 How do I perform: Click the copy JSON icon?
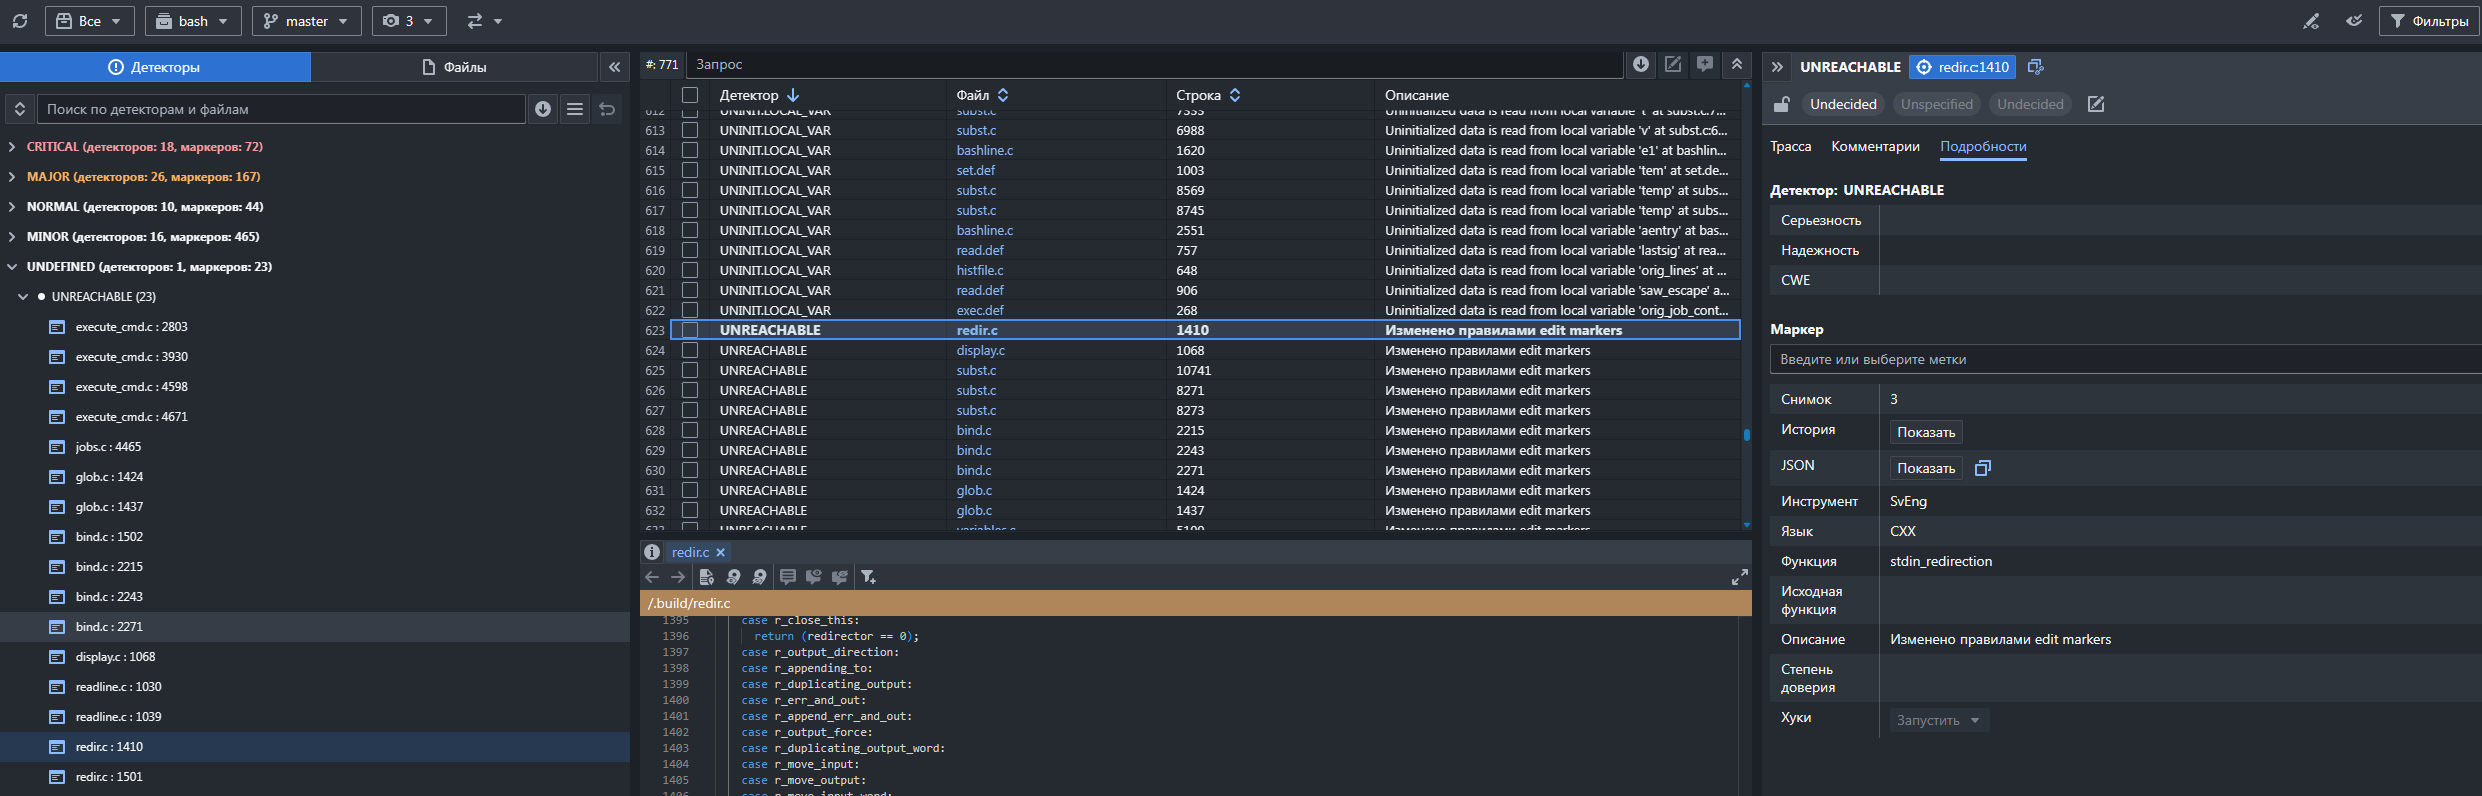[x=1983, y=468]
